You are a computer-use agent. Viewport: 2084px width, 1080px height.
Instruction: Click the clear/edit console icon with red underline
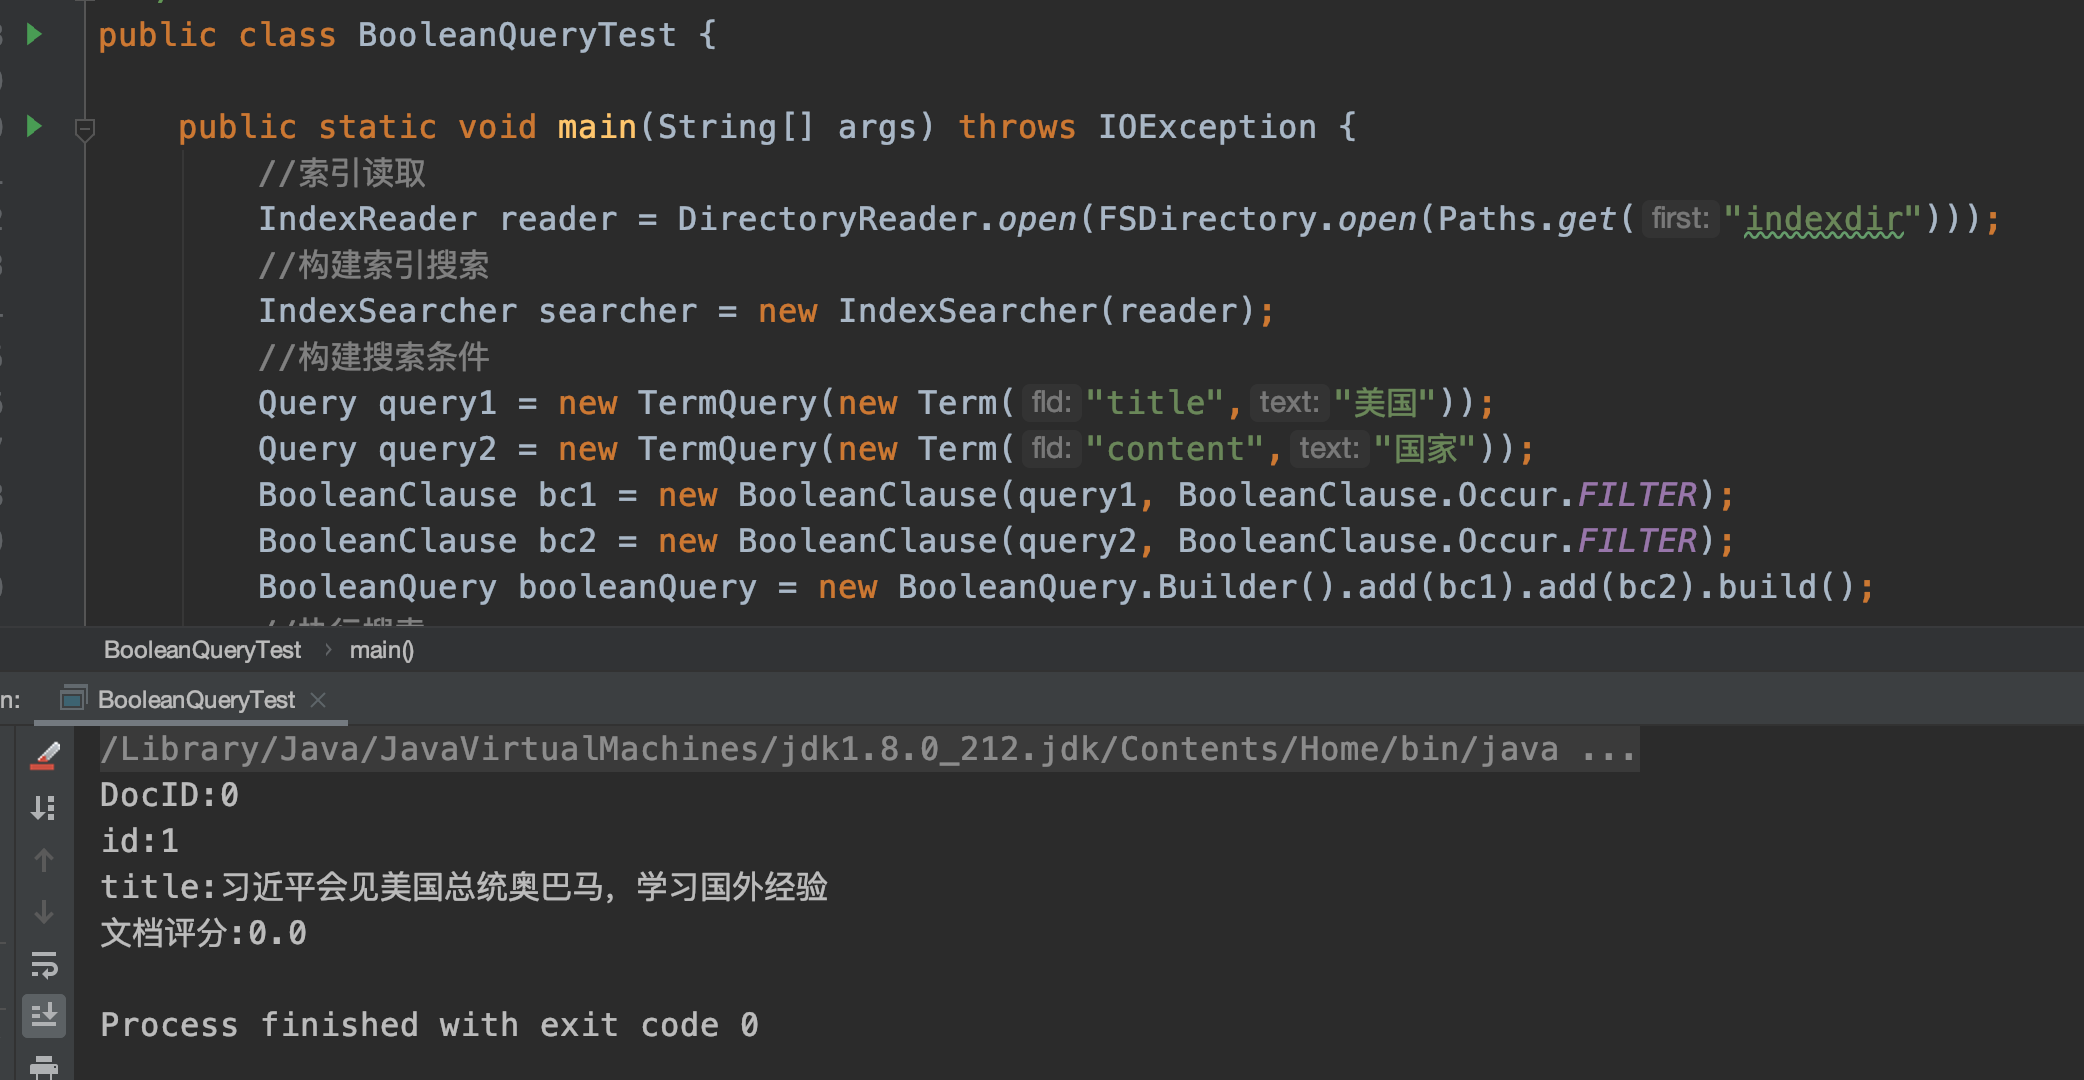pyautogui.click(x=44, y=756)
